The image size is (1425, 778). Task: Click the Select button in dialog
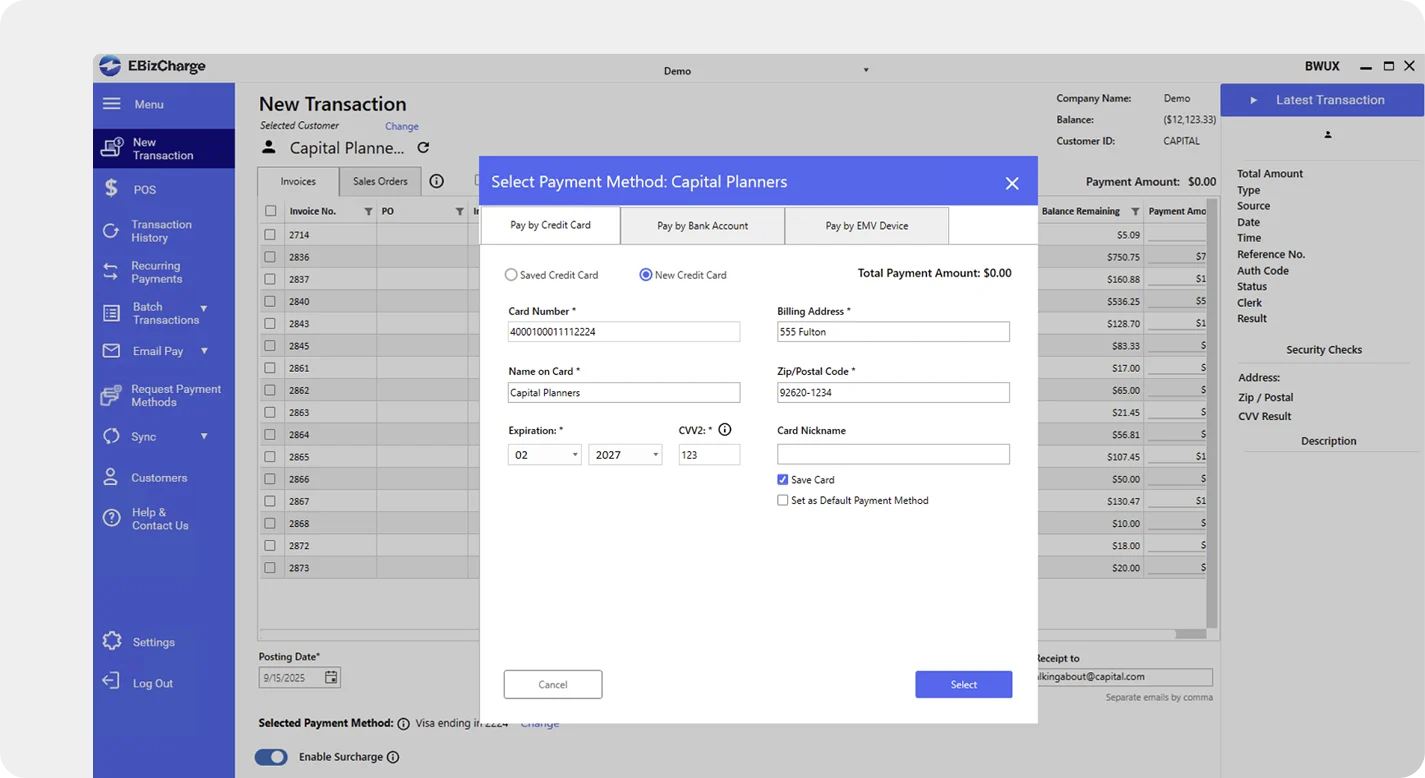coord(964,684)
